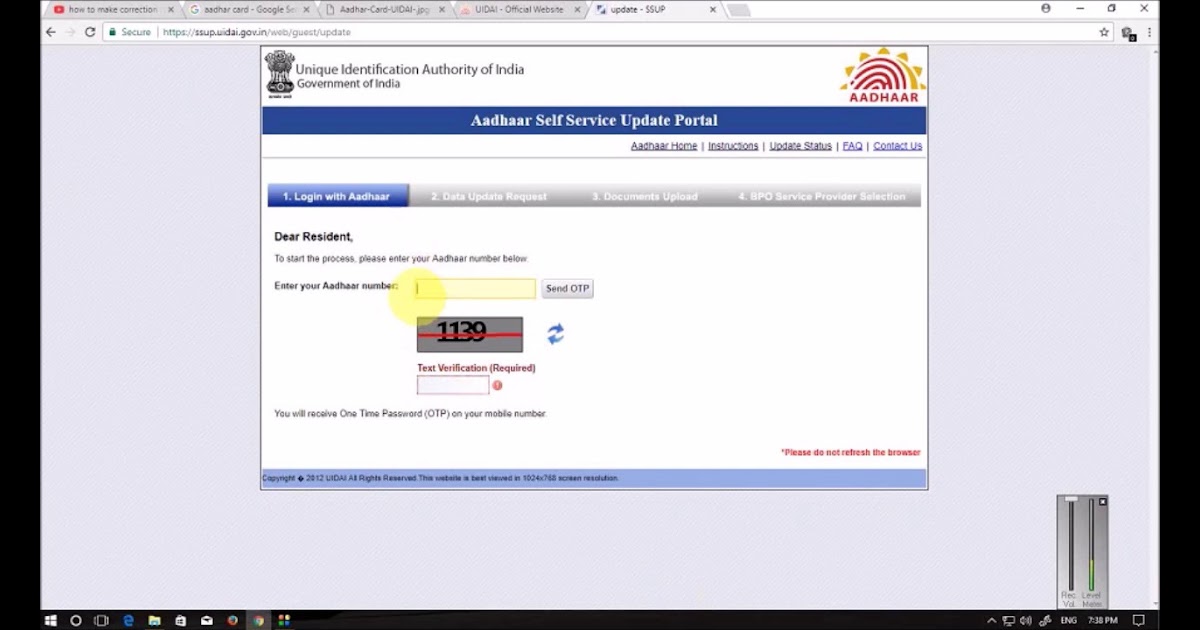Viewport: 1200px width, 630px height.
Task: Bookmark this page with the star icon
Action: 1104,32
